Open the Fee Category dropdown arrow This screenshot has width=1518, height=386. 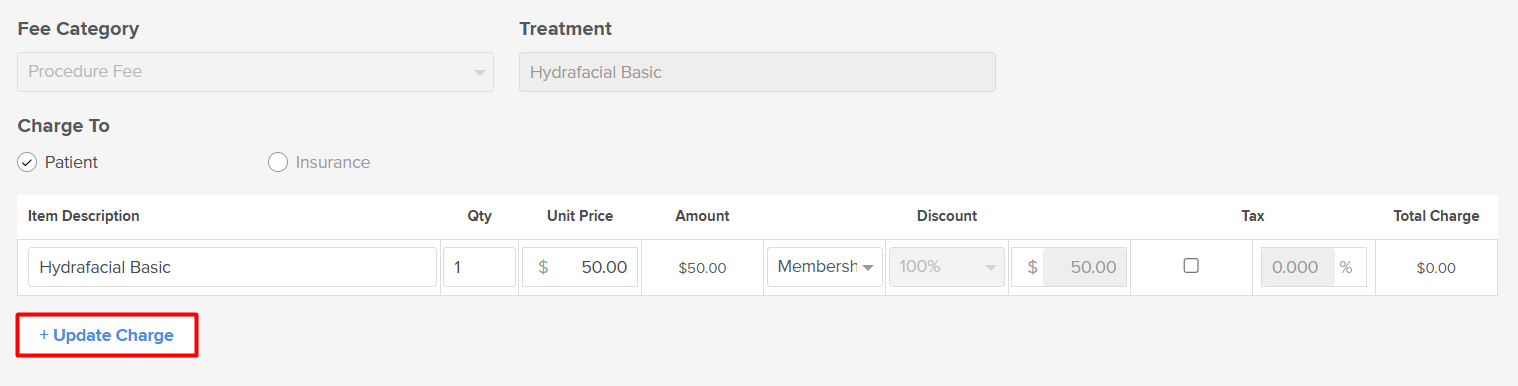point(479,72)
